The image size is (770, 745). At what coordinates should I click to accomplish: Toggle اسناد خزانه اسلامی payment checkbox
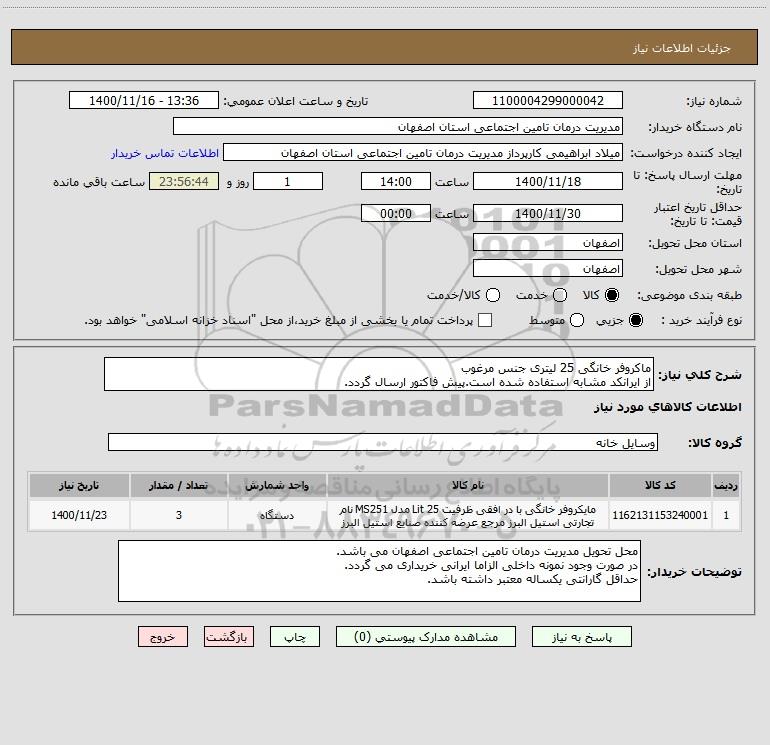point(485,320)
